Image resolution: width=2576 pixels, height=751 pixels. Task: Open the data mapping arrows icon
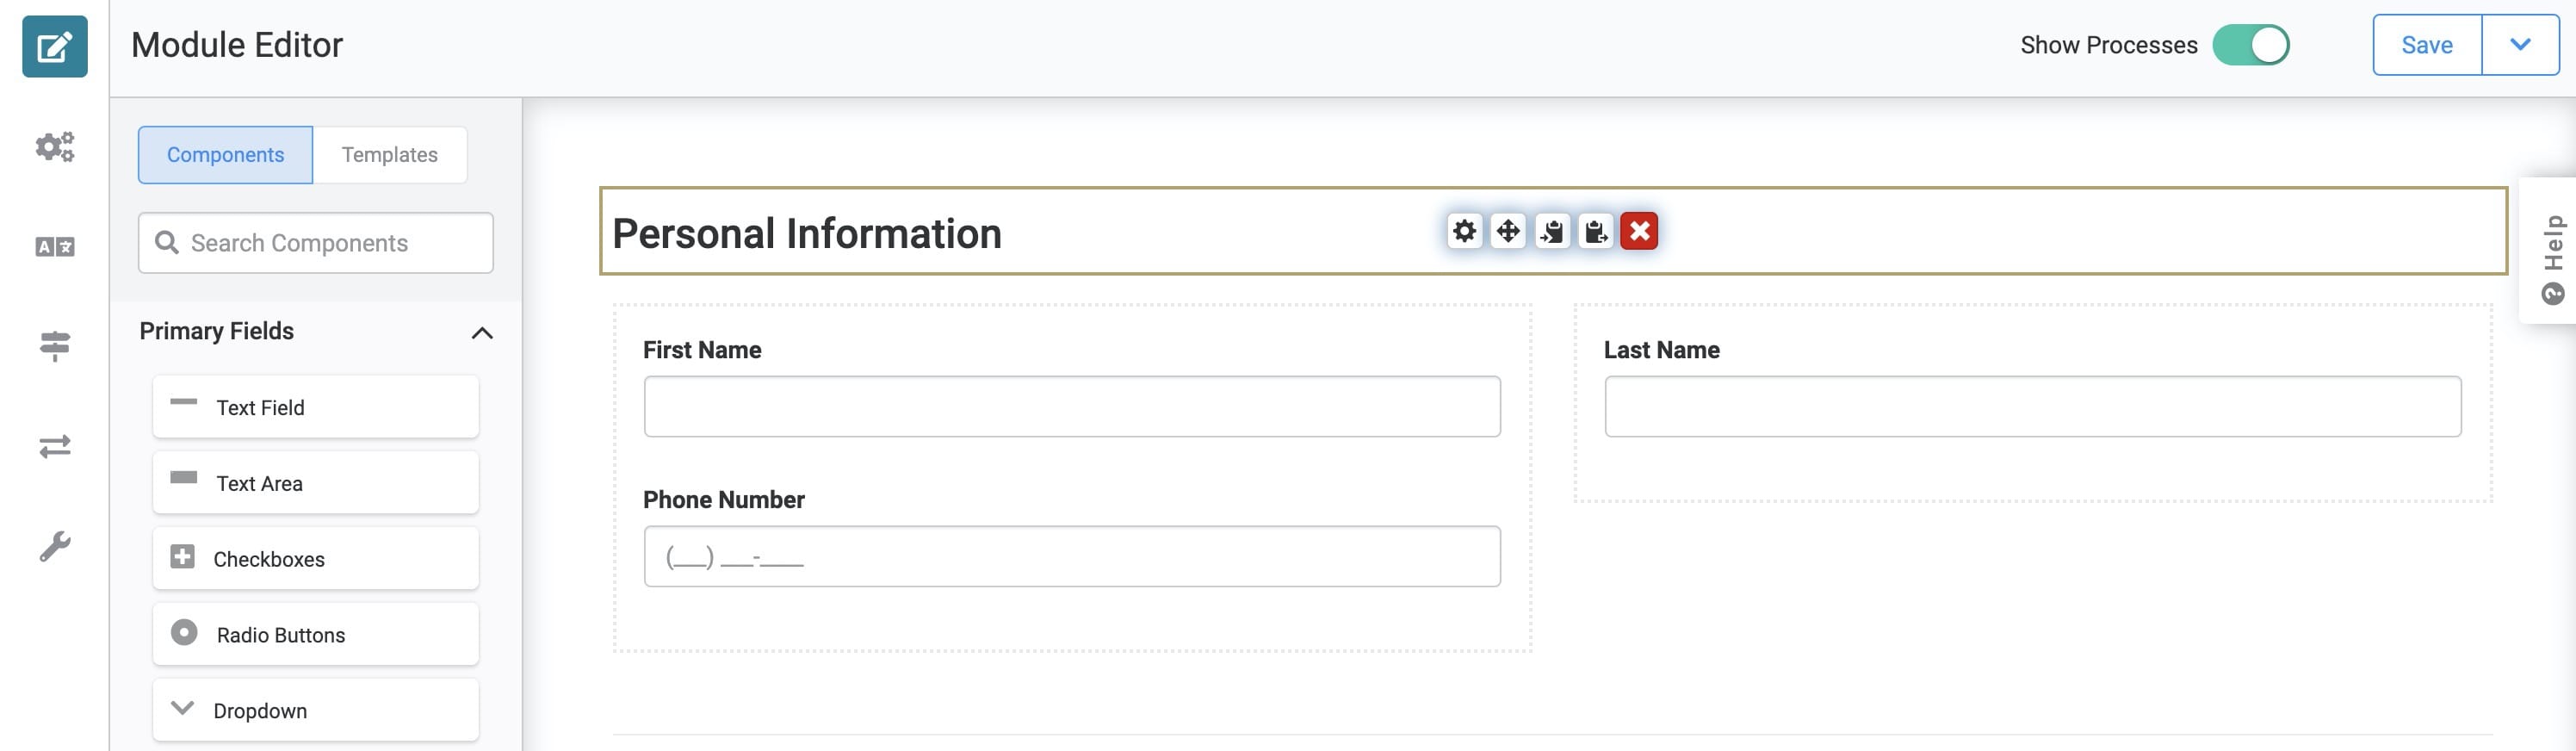click(55, 446)
